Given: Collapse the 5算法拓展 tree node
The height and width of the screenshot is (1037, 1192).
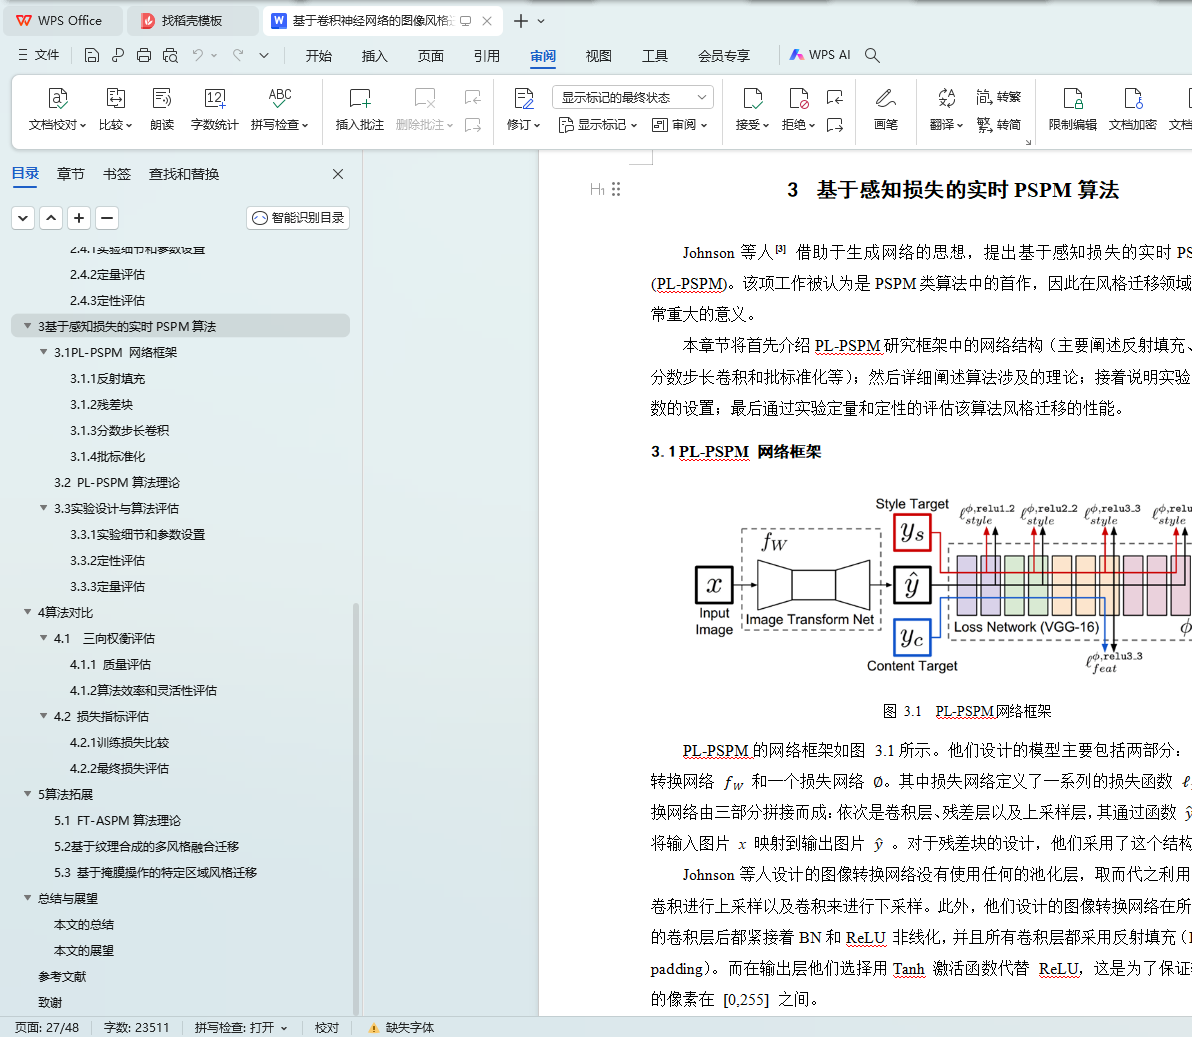Looking at the screenshot, I should pos(27,794).
